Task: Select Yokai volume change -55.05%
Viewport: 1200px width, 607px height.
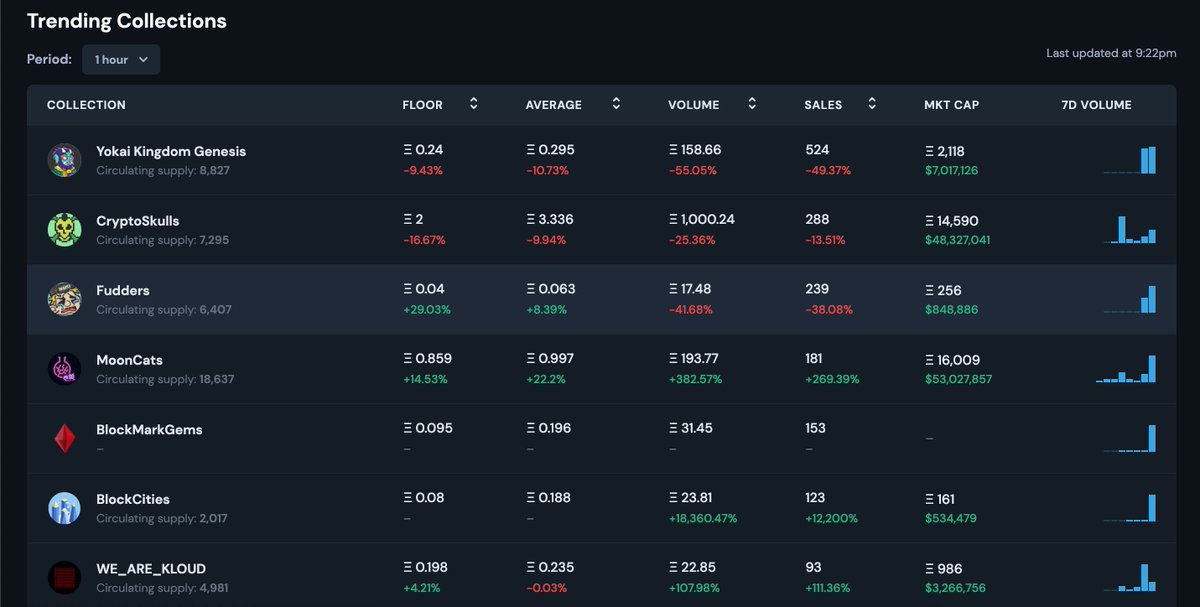Action: (x=692, y=170)
